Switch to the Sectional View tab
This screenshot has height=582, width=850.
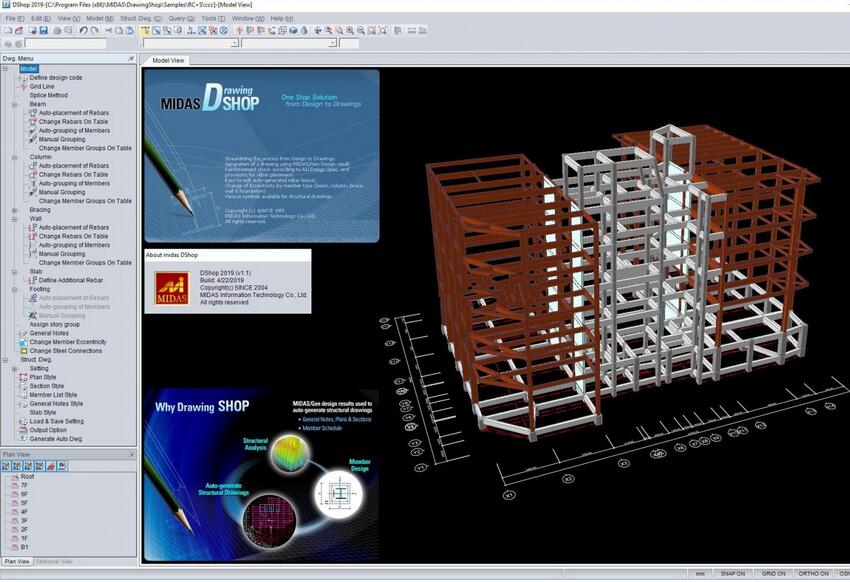54,562
